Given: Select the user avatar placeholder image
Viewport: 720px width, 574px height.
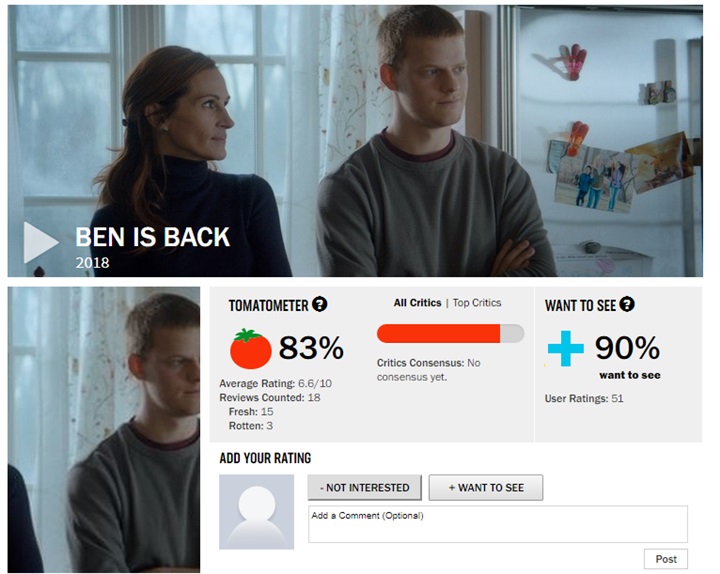Looking at the screenshot, I should point(256,512).
